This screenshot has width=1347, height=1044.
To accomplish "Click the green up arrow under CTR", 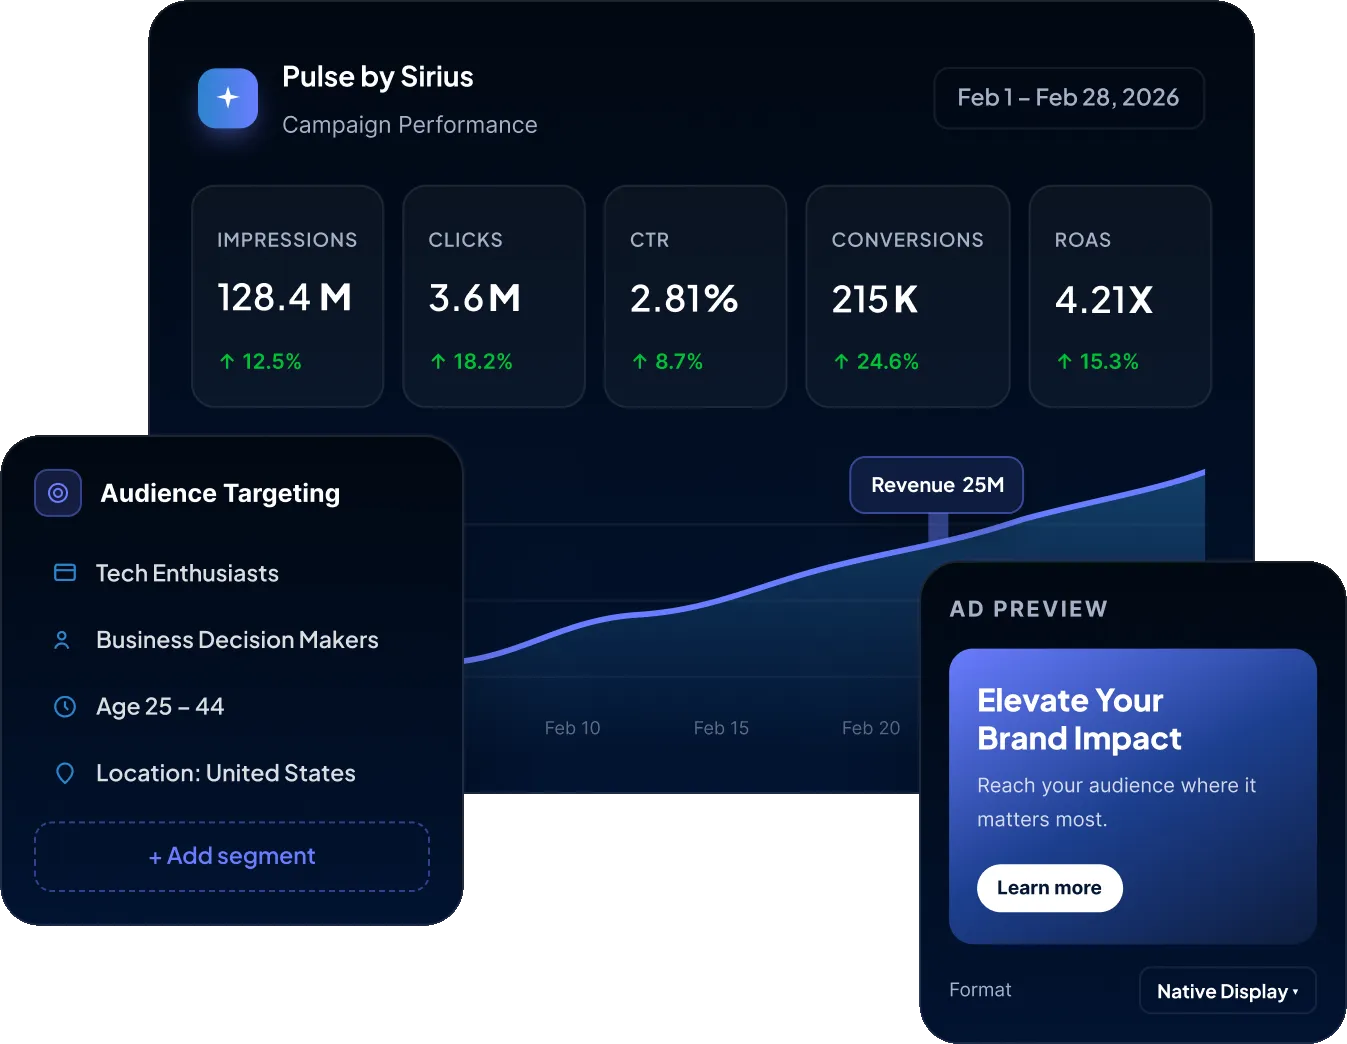I will (x=640, y=362).
